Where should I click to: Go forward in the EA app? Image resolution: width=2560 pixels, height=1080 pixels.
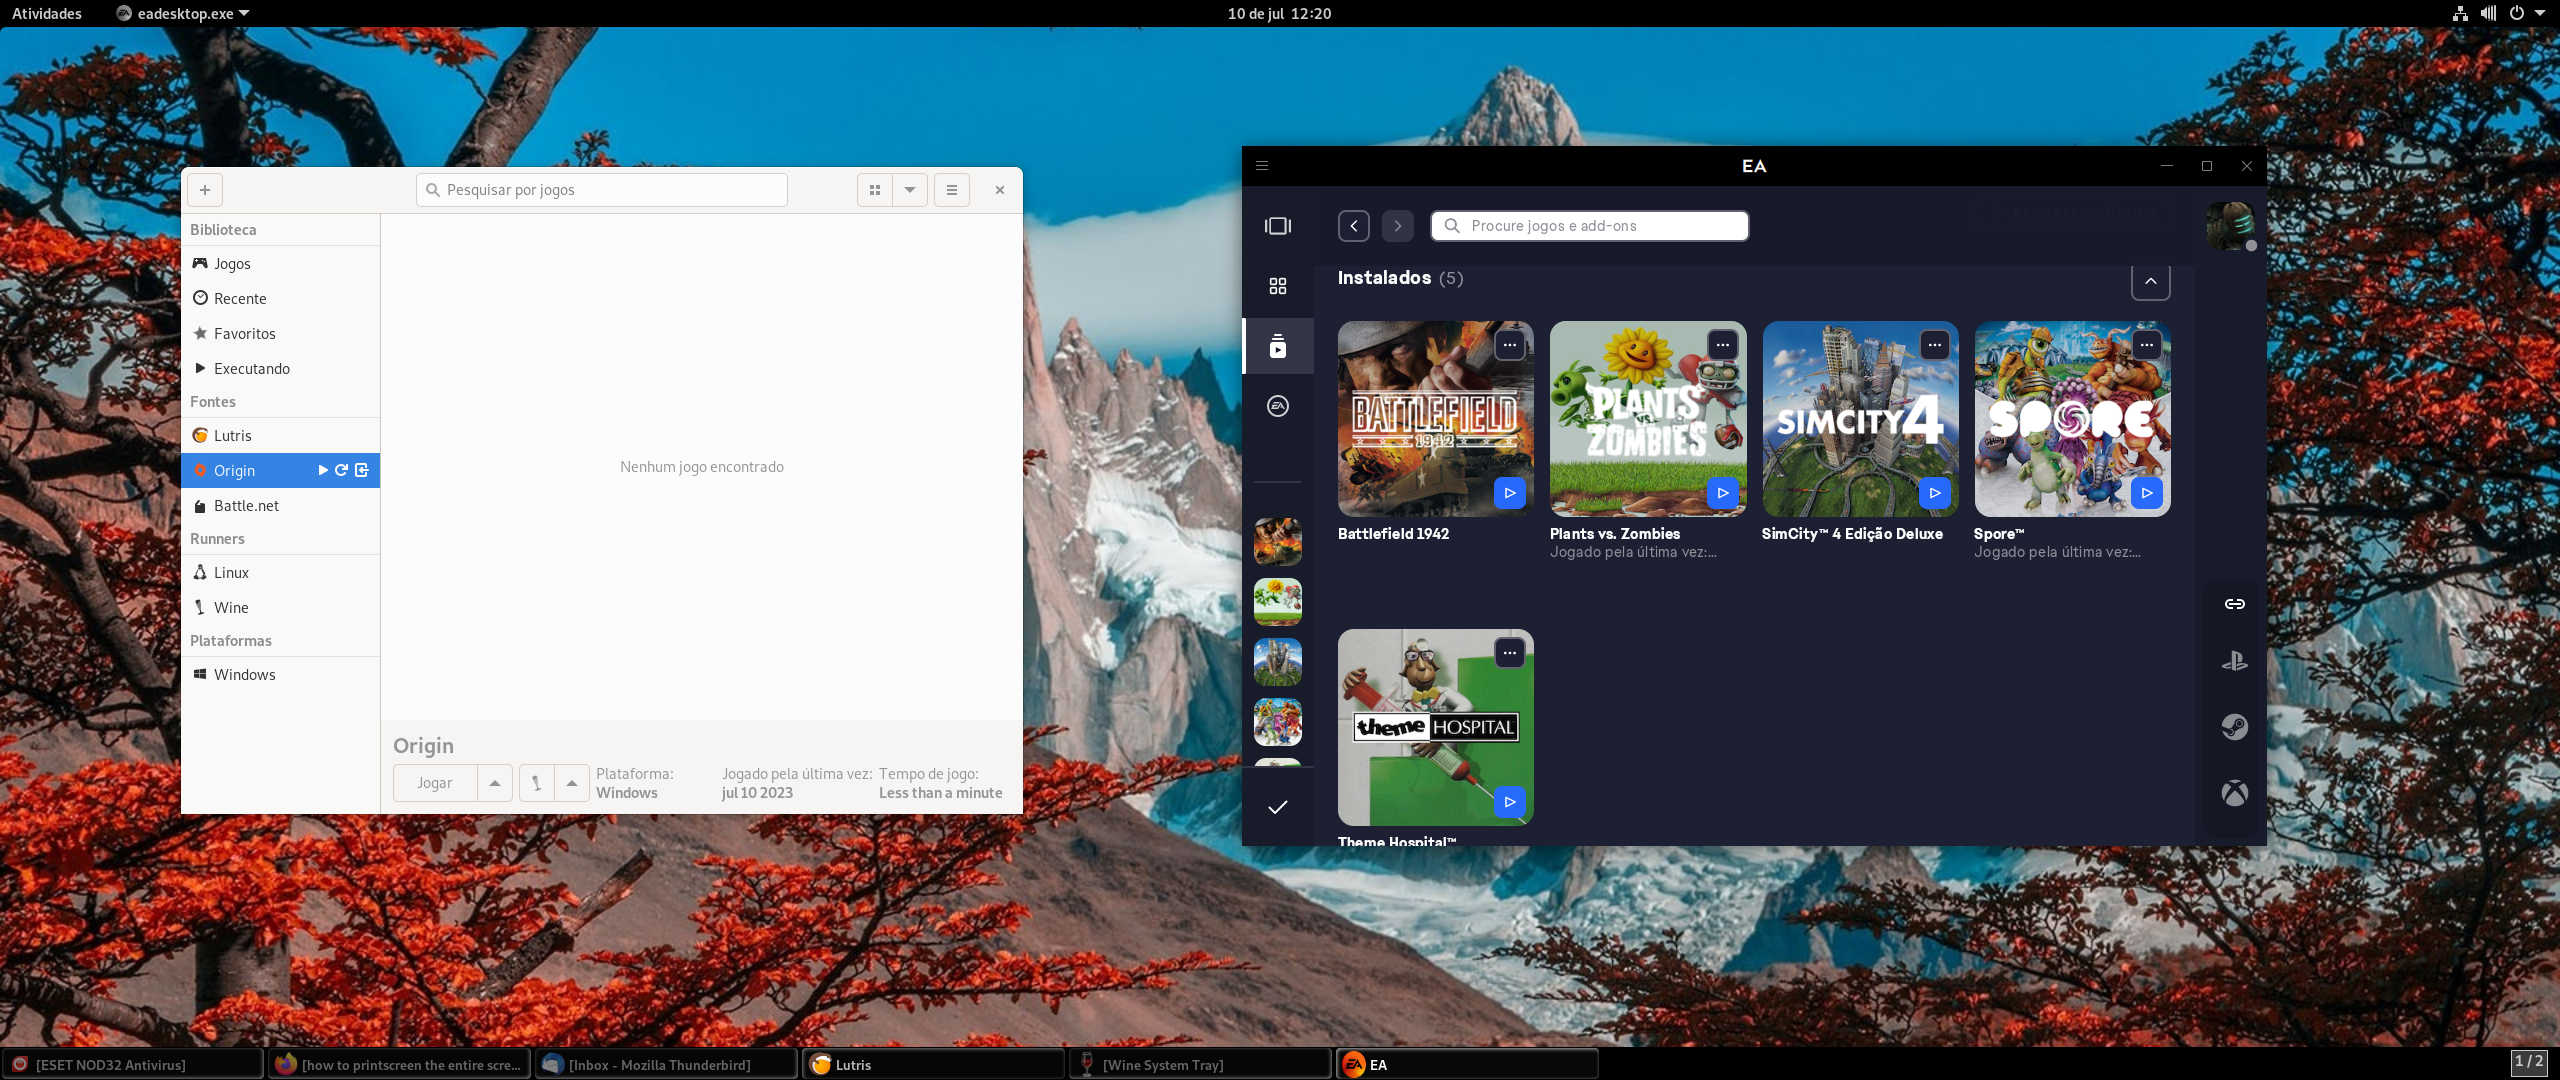[x=1398, y=226]
